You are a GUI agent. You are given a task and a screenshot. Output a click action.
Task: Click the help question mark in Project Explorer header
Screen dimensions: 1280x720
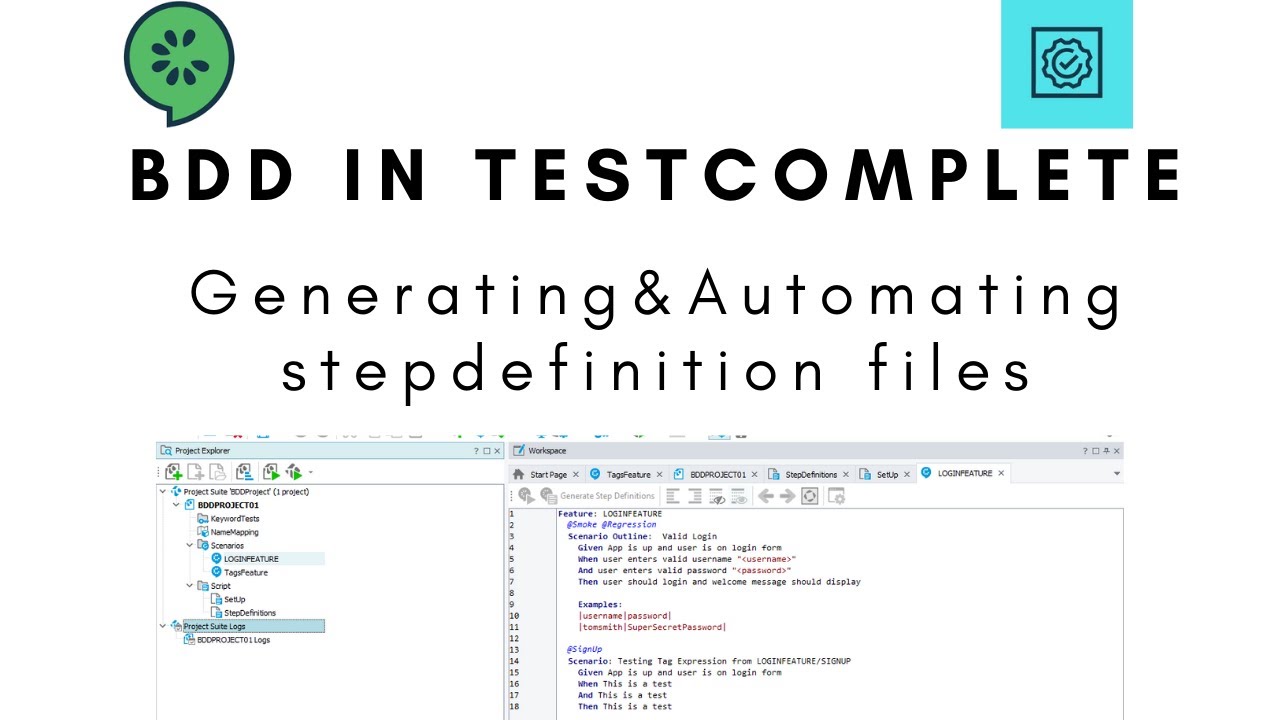coord(476,451)
